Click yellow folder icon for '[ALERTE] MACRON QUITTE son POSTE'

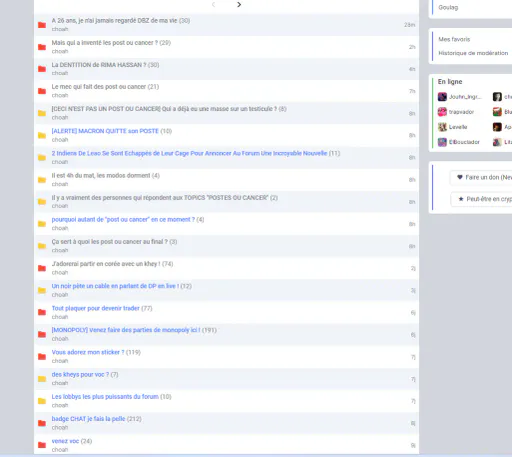[42, 135]
